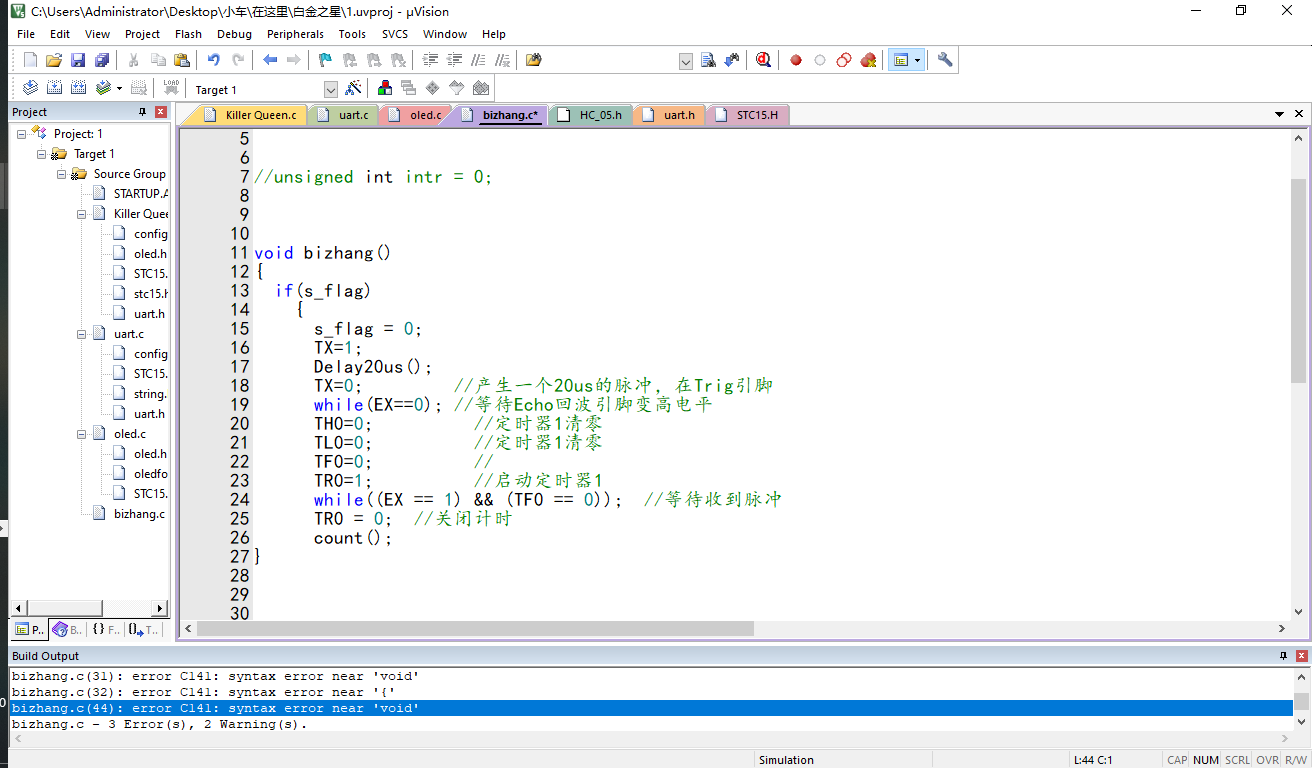Comment the selection with the Comment icon
This screenshot has width=1312, height=768.
tap(479, 60)
